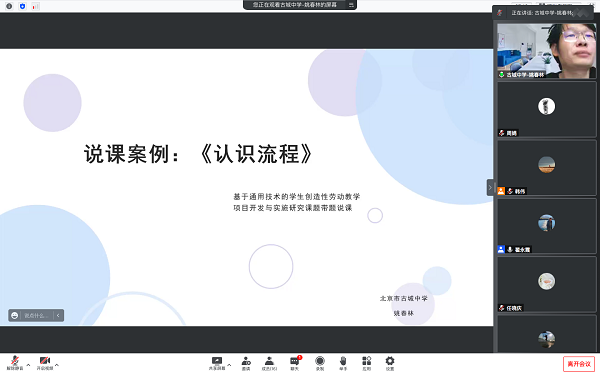The width and height of the screenshot is (600, 375).
Task: Expand audio options arrow beside microphone
Action: coord(28,365)
